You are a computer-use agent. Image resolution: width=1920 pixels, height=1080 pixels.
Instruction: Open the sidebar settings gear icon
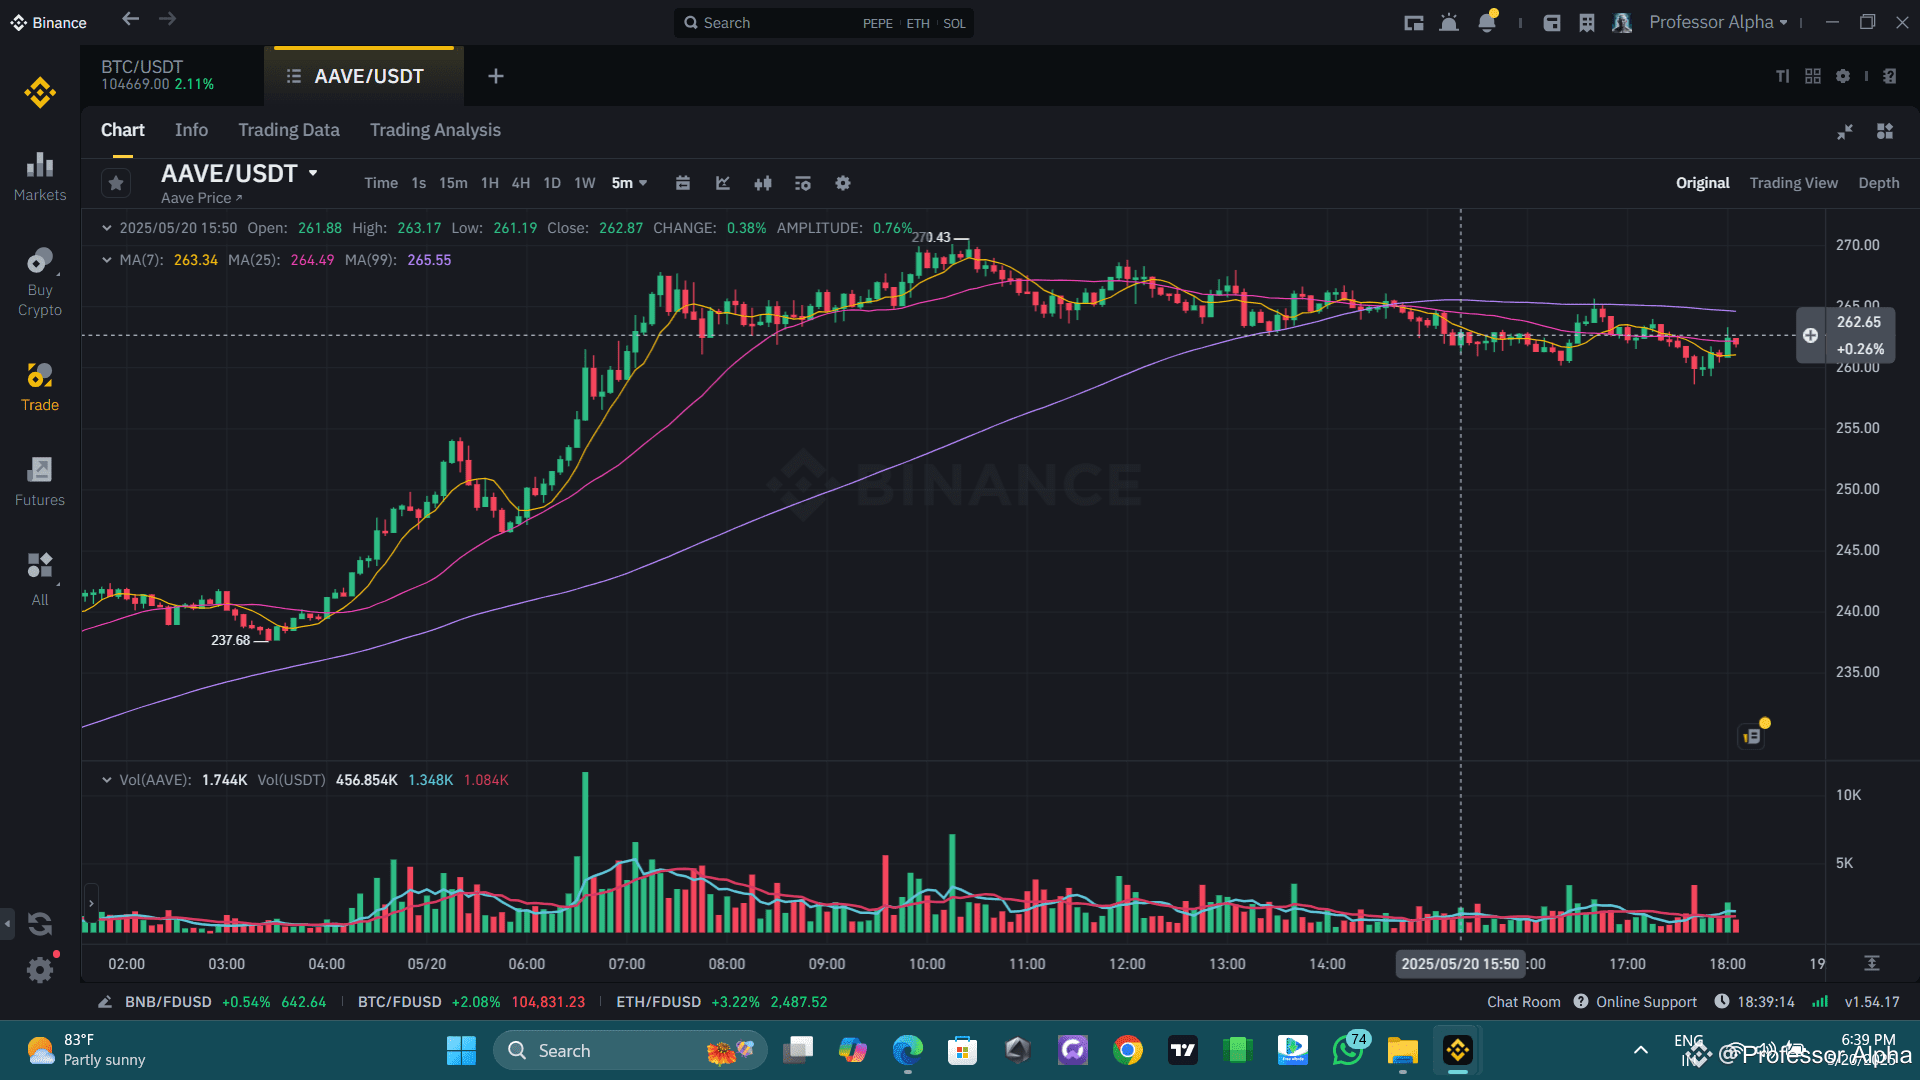pyautogui.click(x=40, y=969)
